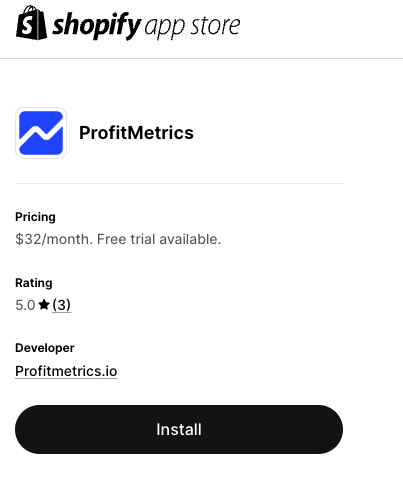Select the Developer section heading

[x=45, y=348]
